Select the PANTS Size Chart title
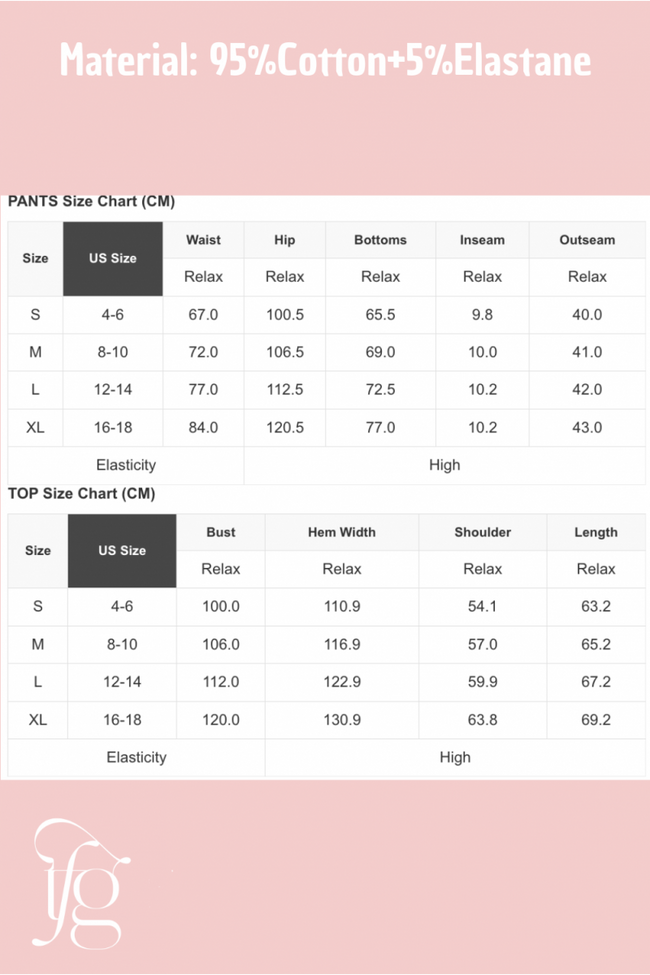 91,201
